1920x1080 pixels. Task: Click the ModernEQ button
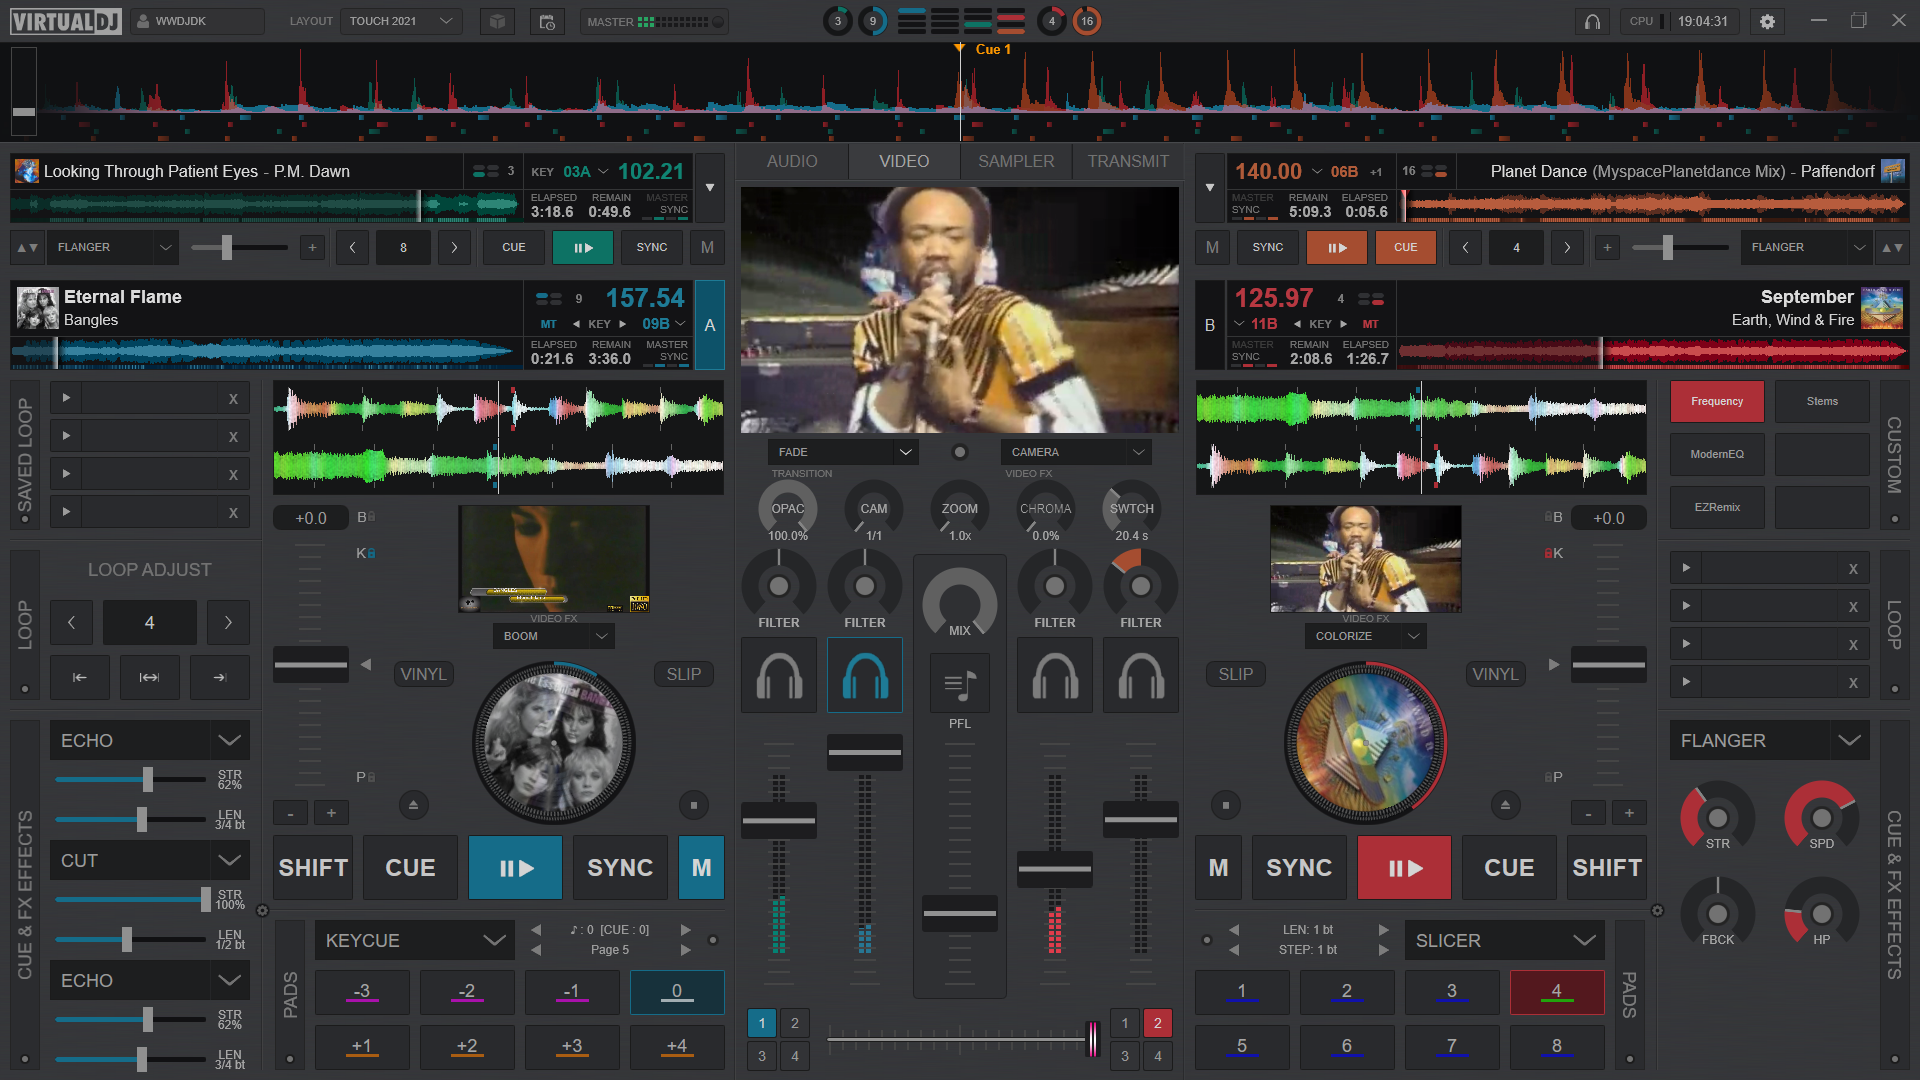click(x=1717, y=454)
